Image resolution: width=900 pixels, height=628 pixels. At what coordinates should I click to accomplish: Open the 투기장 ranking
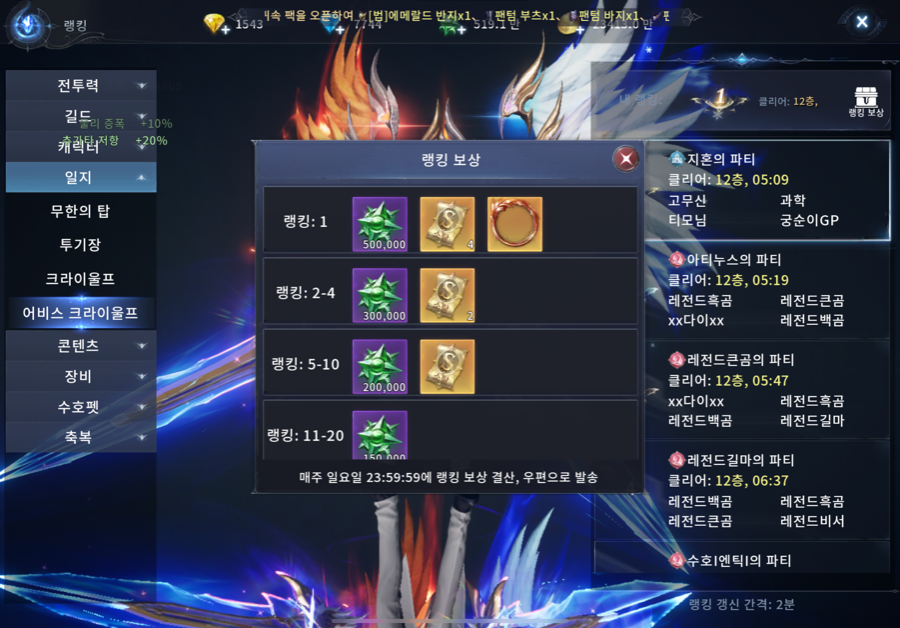(81, 245)
